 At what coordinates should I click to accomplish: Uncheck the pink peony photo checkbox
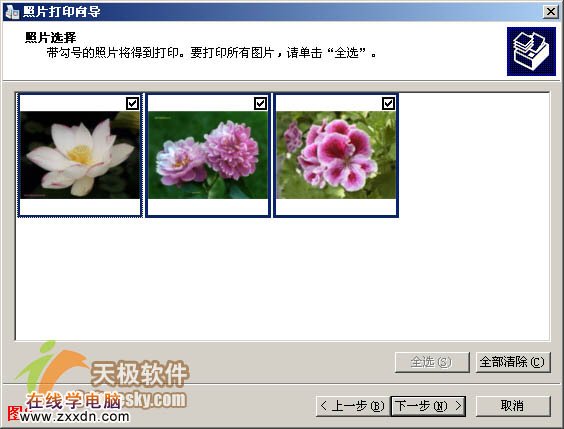260,104
